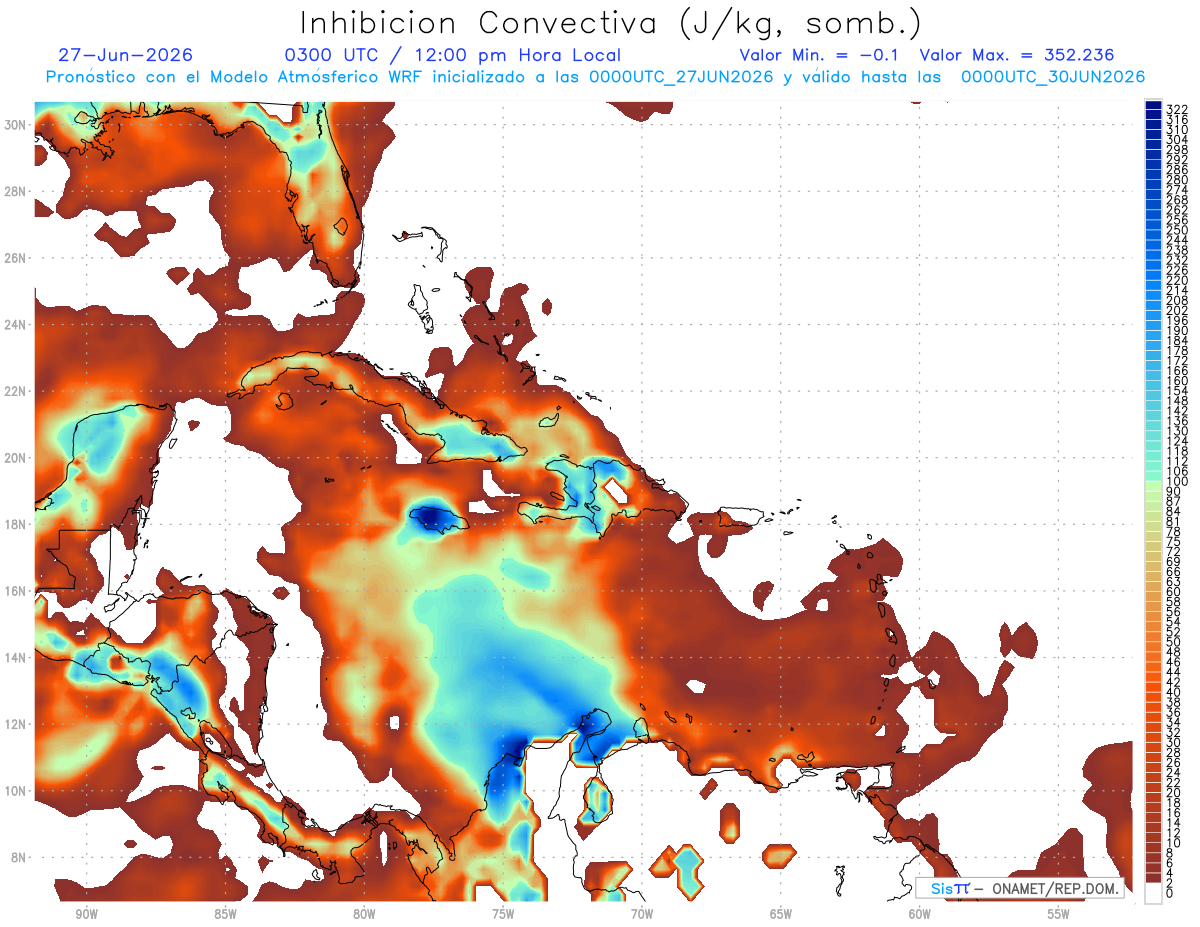Click the '30N' latitude label
Screen dimensions: 1200x927
pos(16,125)
